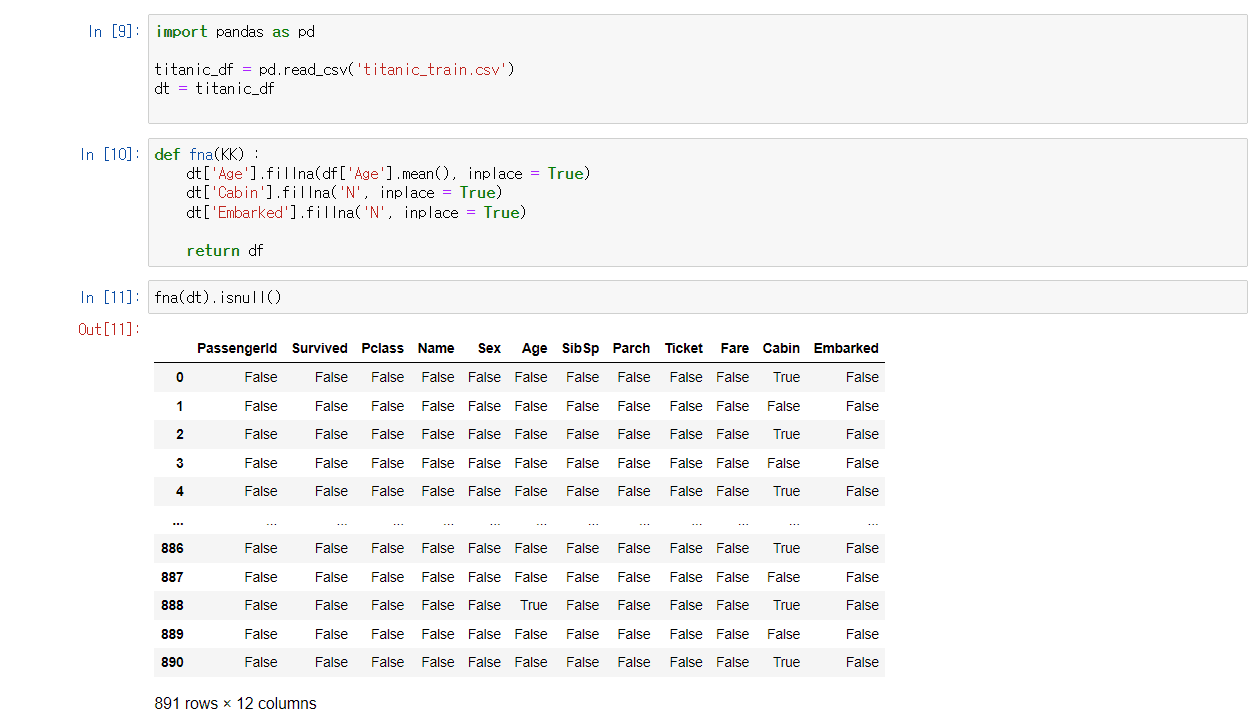Click row index 888 in output table
Image resolution: width=1260 pixels, height=727 pixels.
(172, 605)
